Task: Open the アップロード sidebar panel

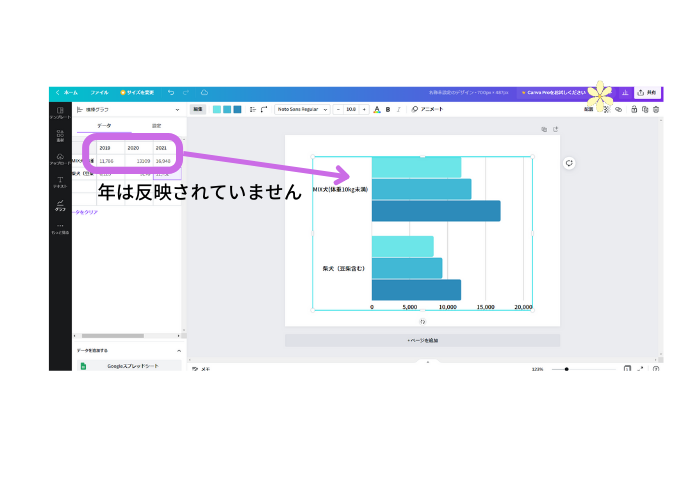Action: [x=60, y=159]
